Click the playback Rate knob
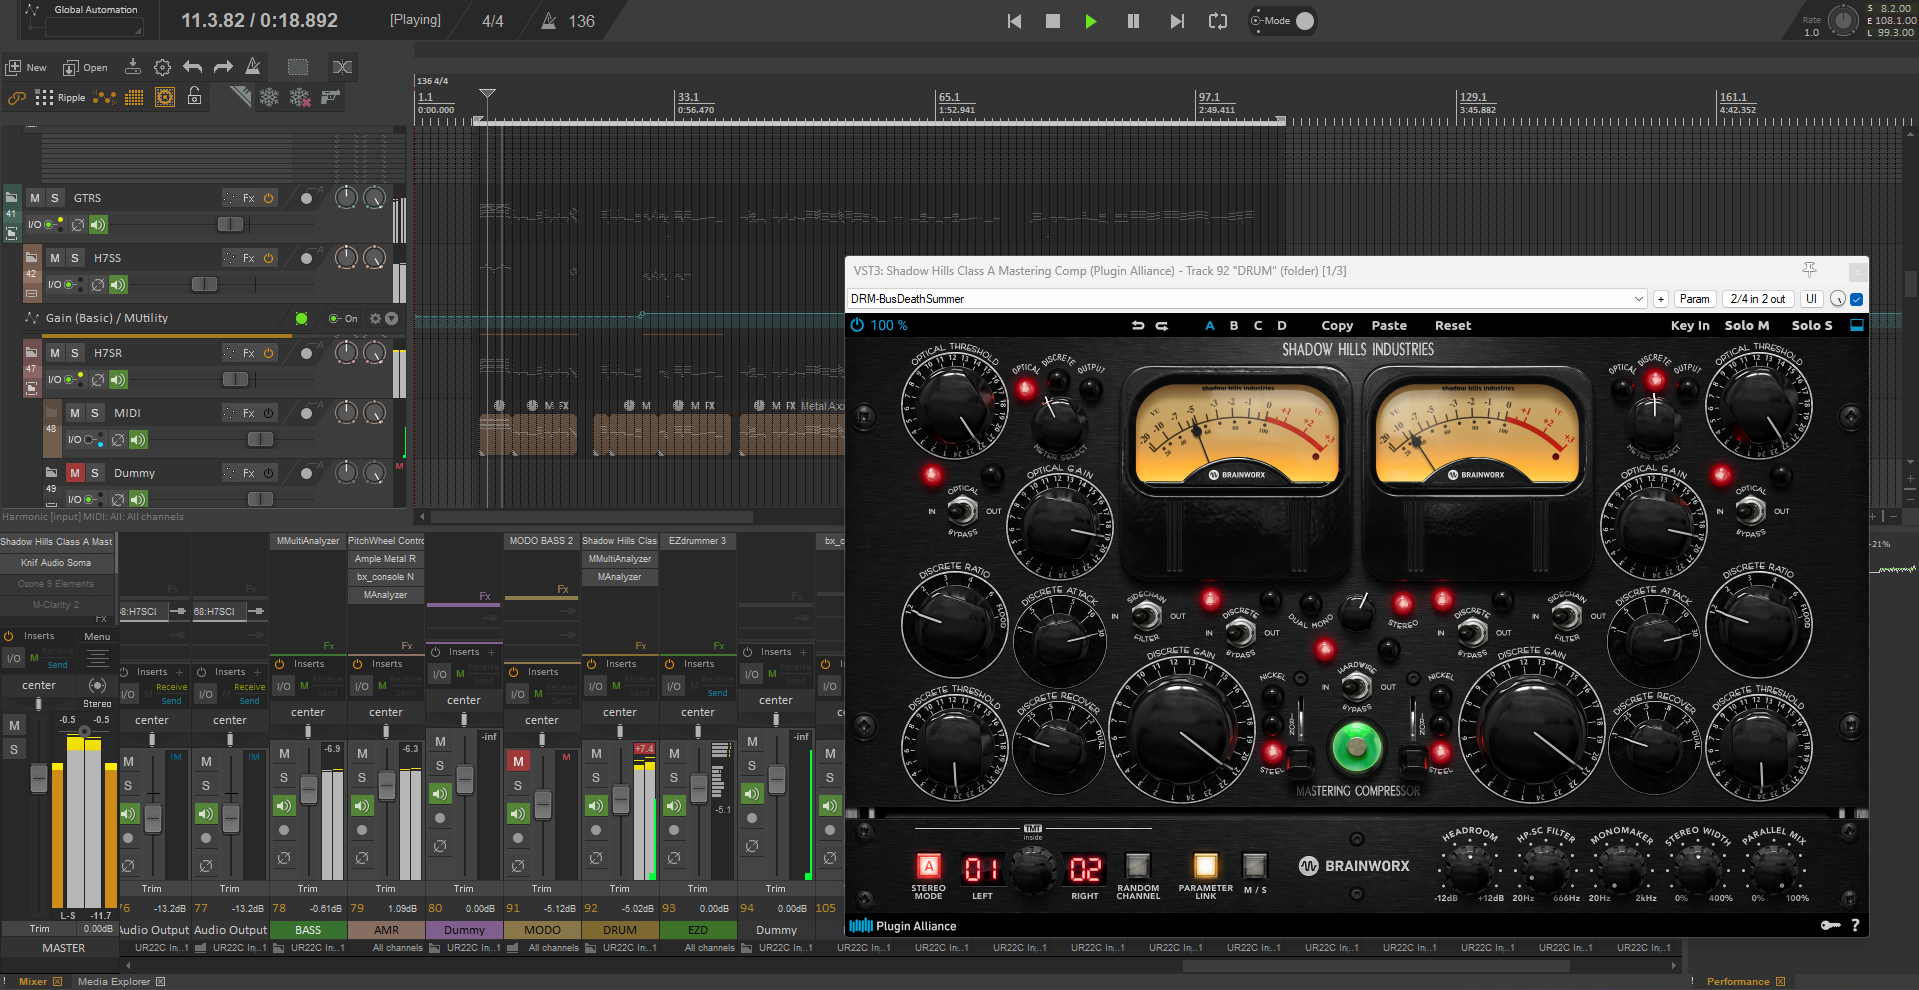This screenshot has height=990, width=1919. (x=1842, y=20)
